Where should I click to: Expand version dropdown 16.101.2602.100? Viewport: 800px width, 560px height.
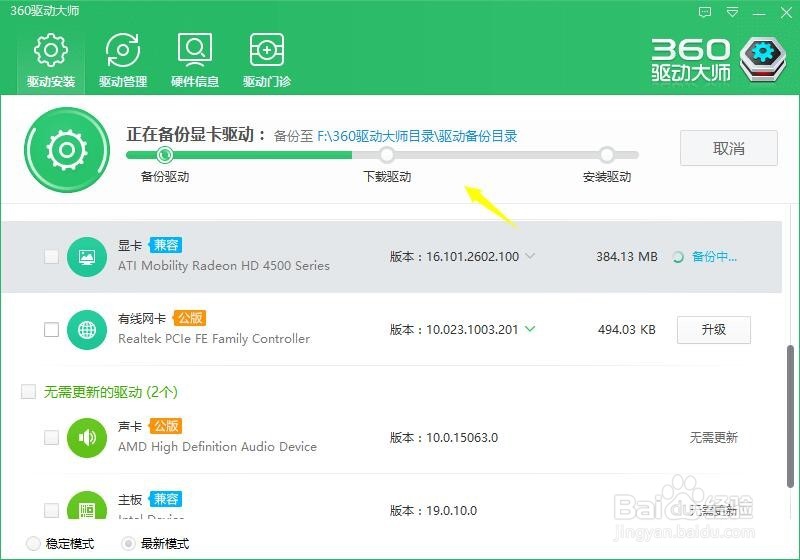[x=530, y=256]
